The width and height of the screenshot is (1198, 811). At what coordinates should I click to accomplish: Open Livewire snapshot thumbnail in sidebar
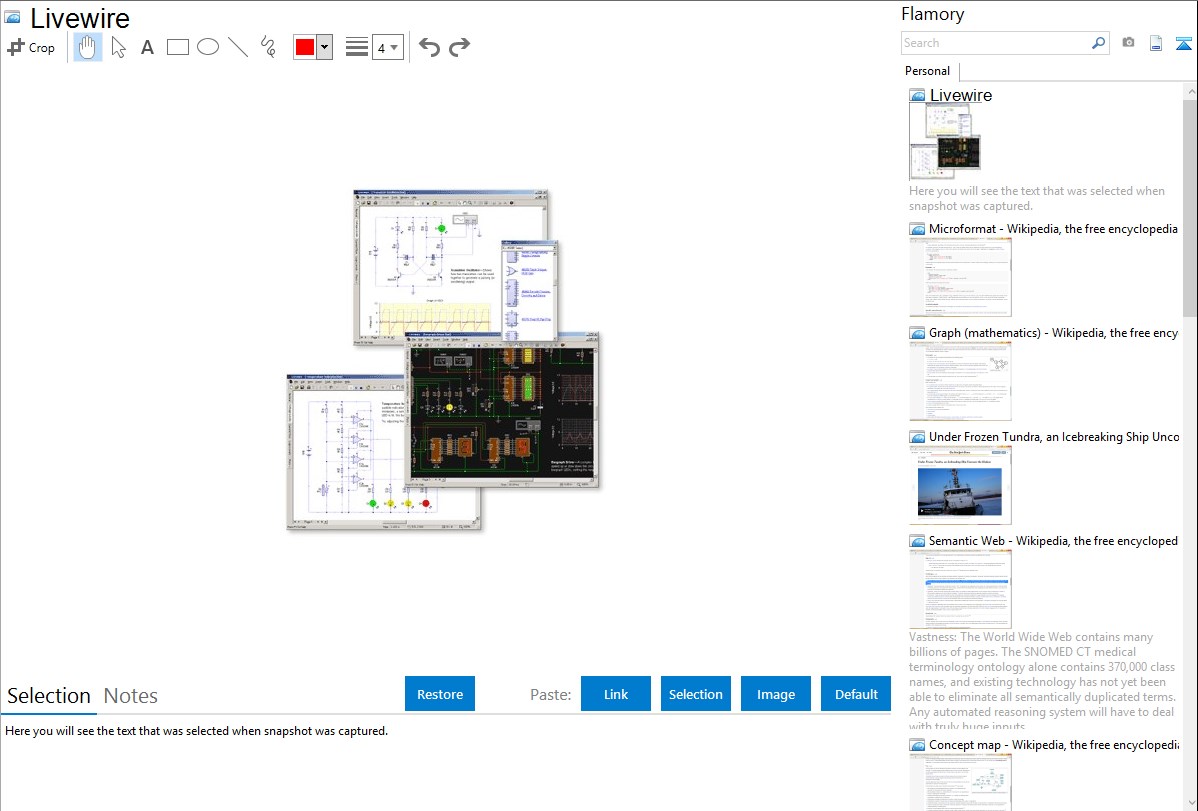945,141
